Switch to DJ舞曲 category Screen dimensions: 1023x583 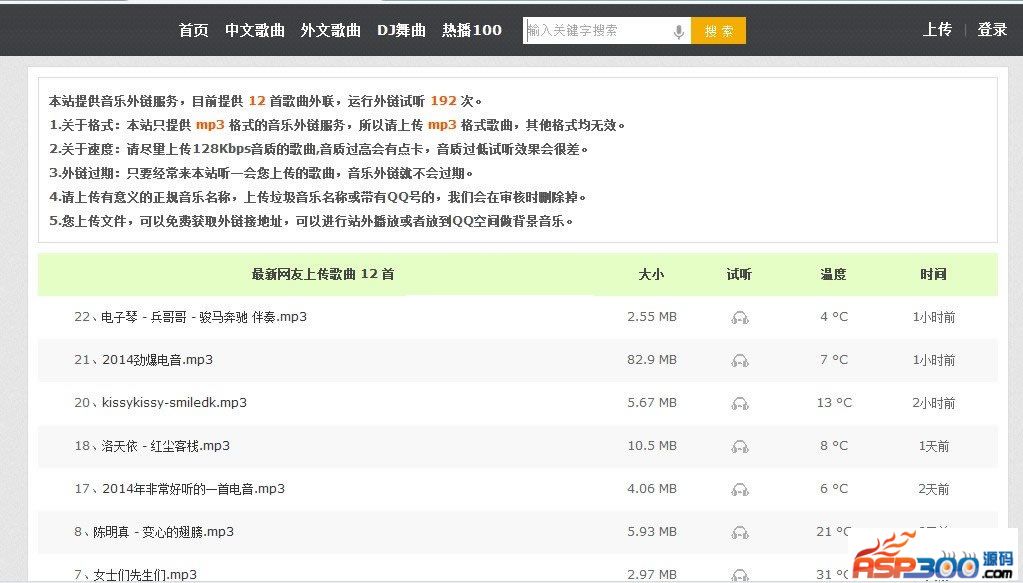[x=401, y=30]
